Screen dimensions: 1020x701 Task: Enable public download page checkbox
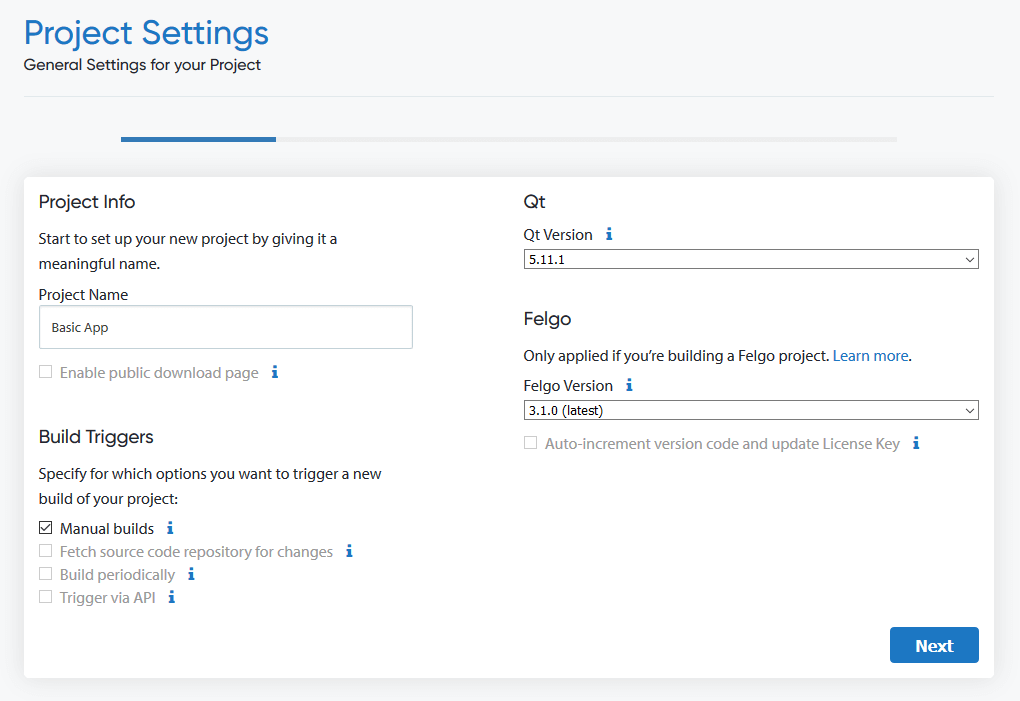click(46, 371)
